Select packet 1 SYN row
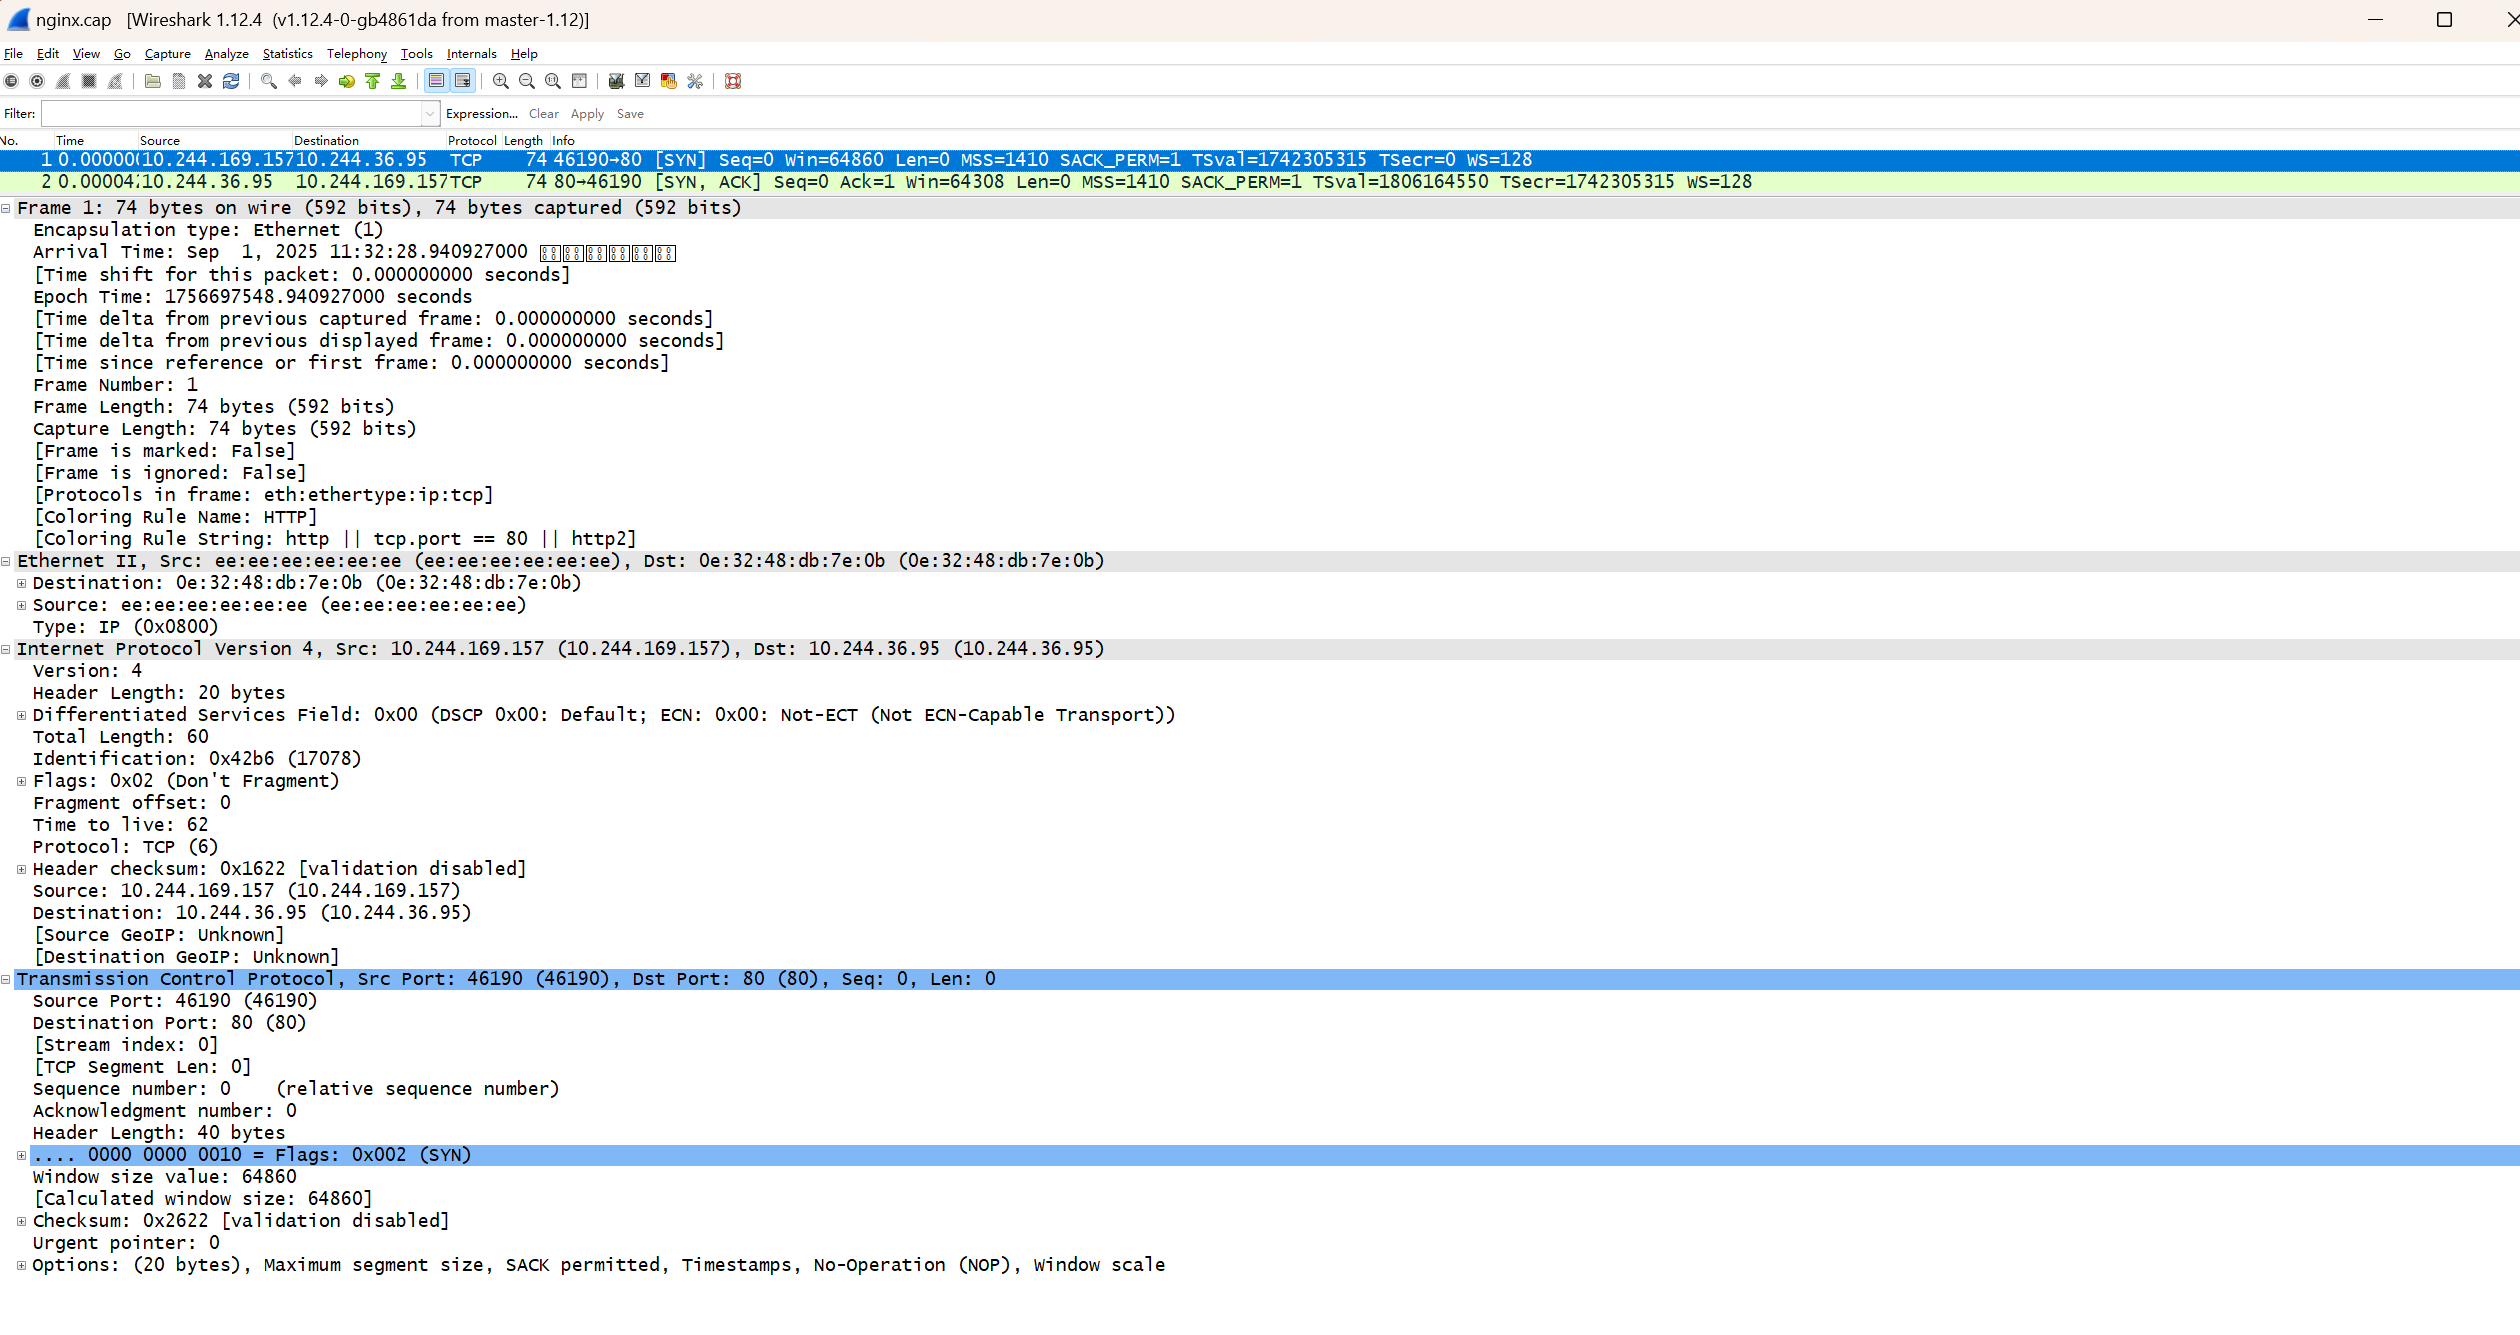This screenshot has width=2520, height=1335. pos(1260,160)
